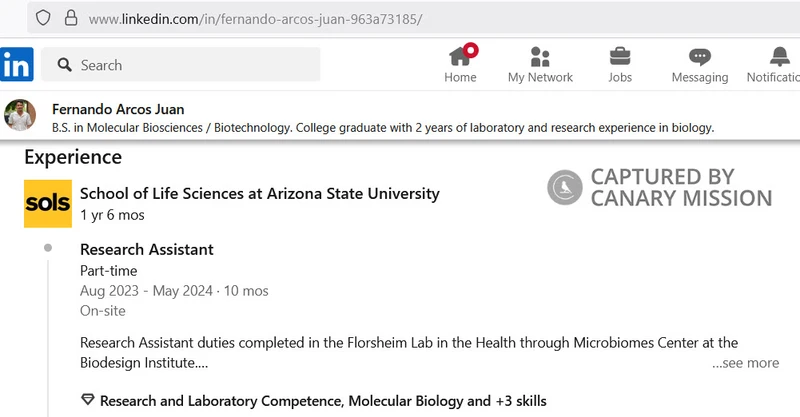Open Home from the navigation bar
800x417 pixels.
tap(460, 64)
